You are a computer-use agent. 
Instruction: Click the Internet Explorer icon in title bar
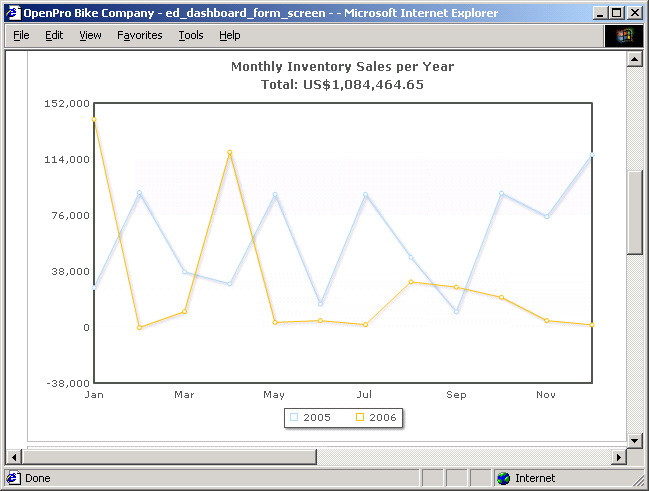click(13, 13)
